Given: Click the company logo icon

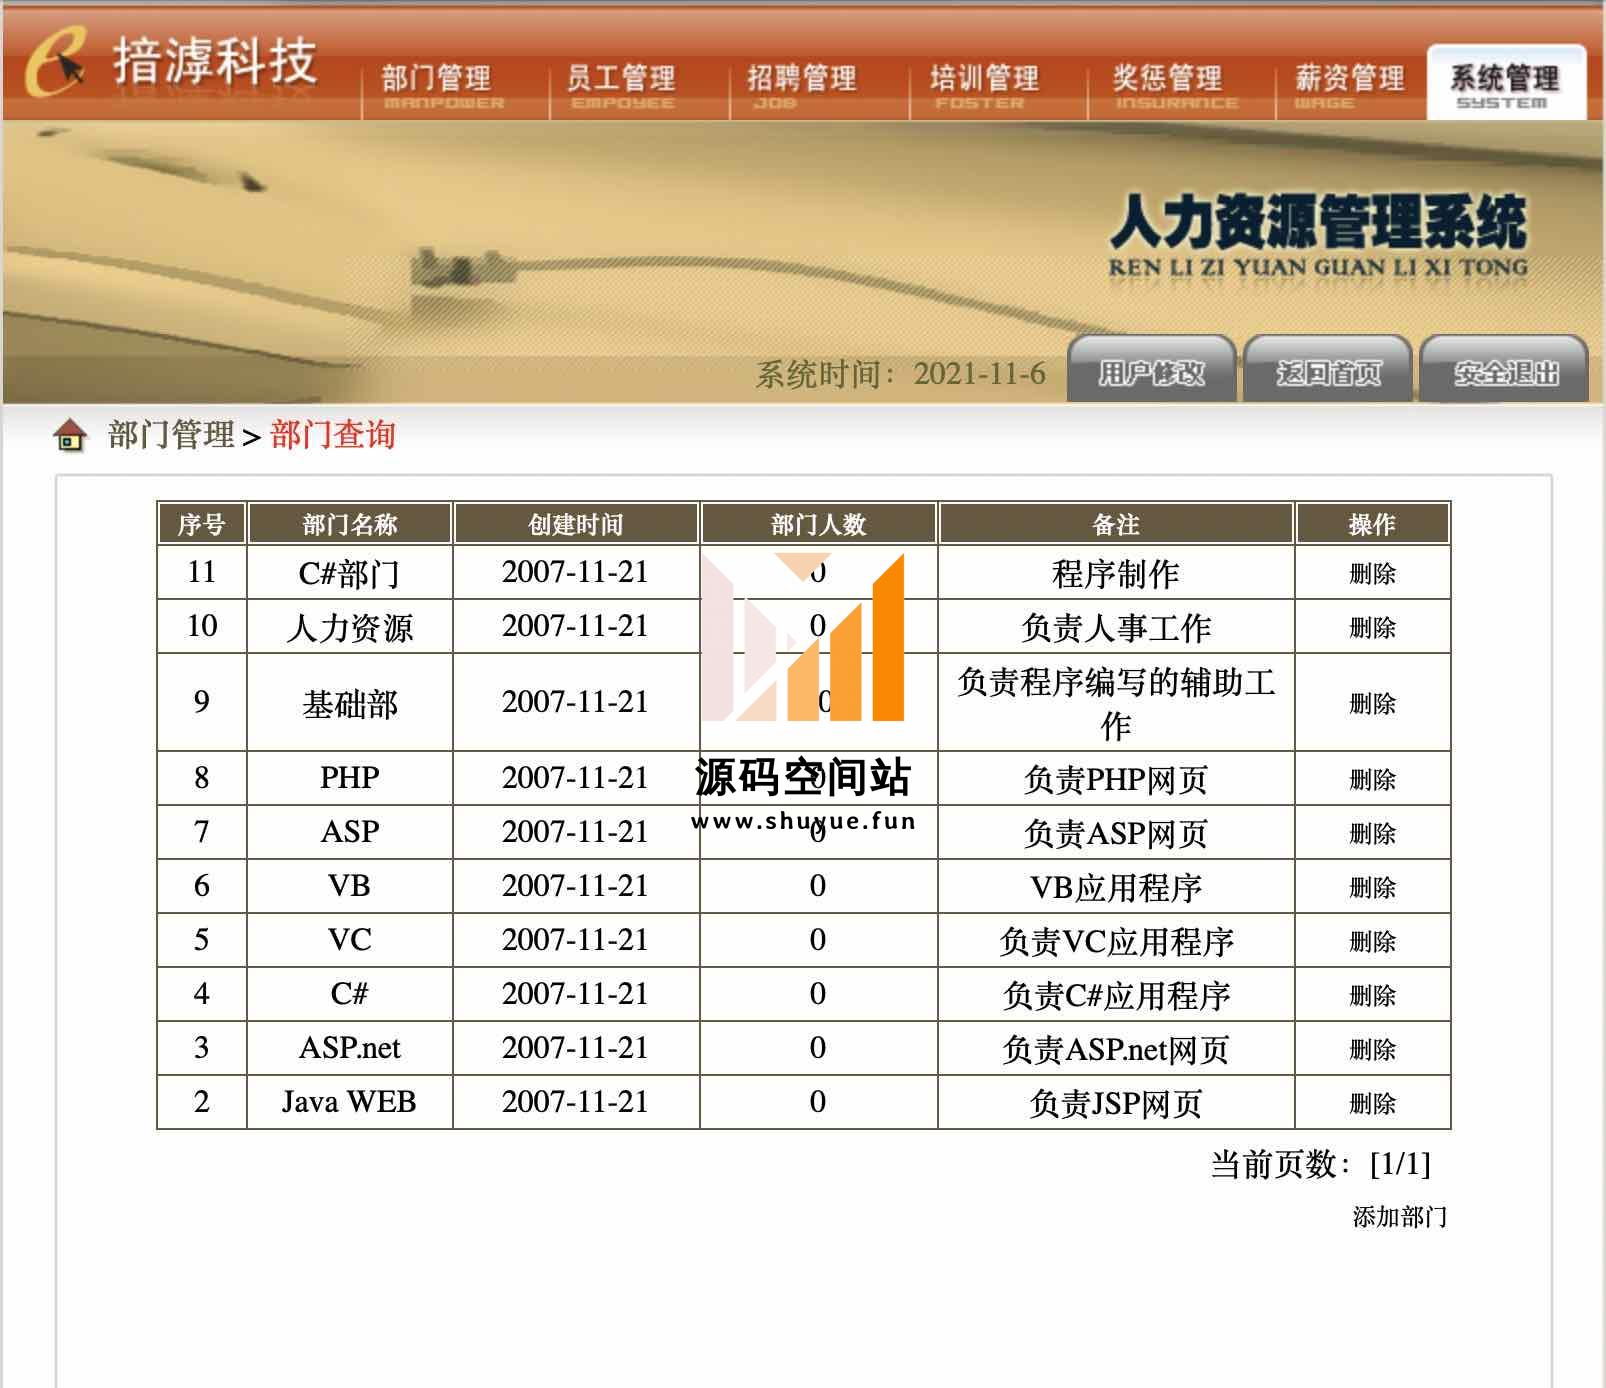Looking at the screenshot, I should 55,62.
